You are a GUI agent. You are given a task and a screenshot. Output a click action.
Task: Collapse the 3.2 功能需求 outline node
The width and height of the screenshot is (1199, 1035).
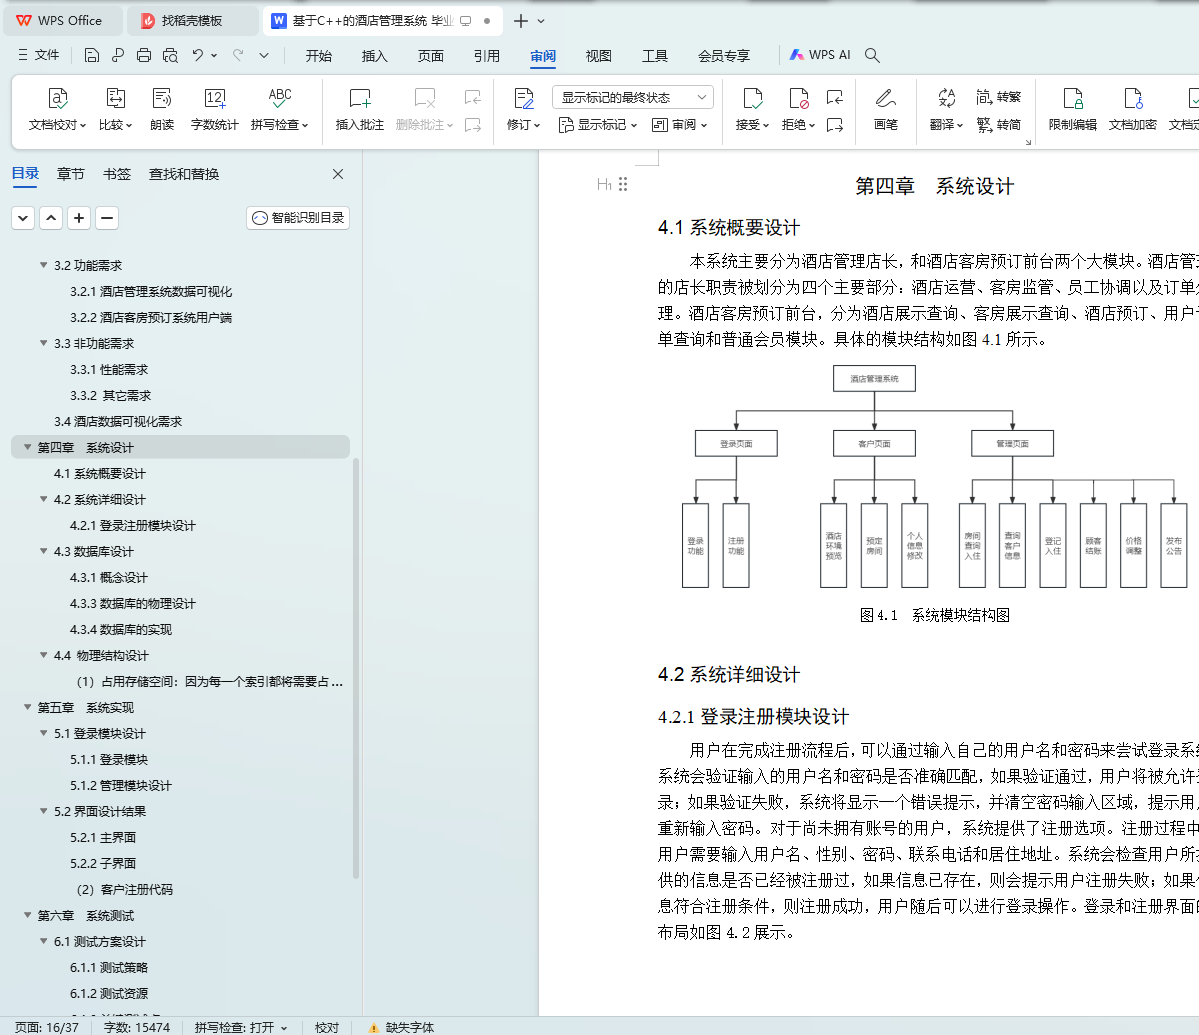click(44, 265)
